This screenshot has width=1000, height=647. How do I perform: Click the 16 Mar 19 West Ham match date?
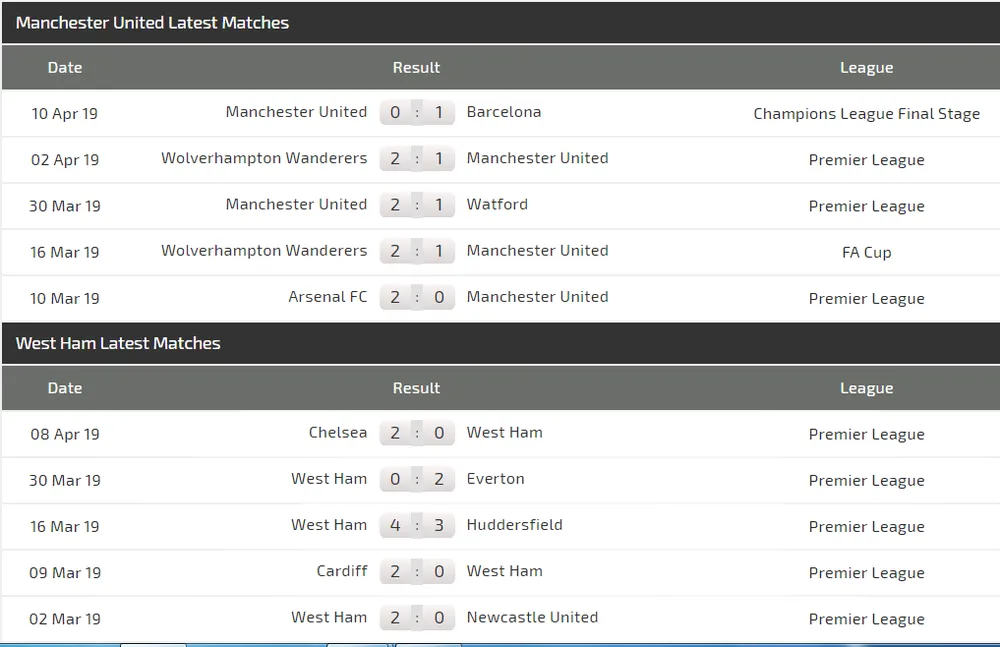pyautogui.click(x=64, y=526)
